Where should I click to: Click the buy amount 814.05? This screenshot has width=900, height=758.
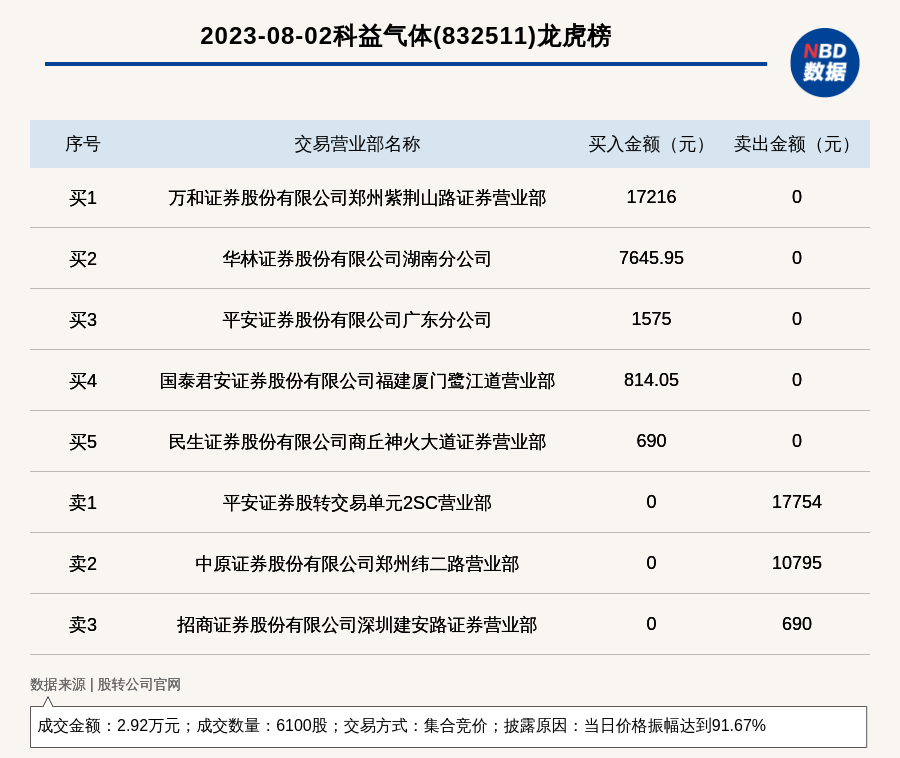[x=651, y=380]
